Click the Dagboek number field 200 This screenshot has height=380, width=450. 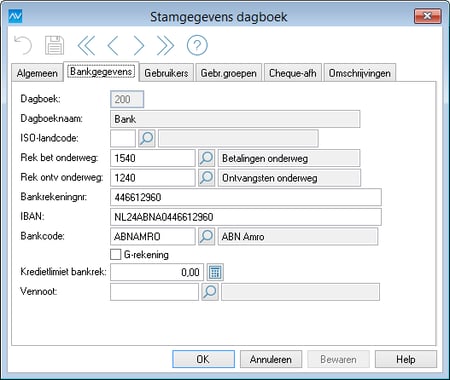127,99
